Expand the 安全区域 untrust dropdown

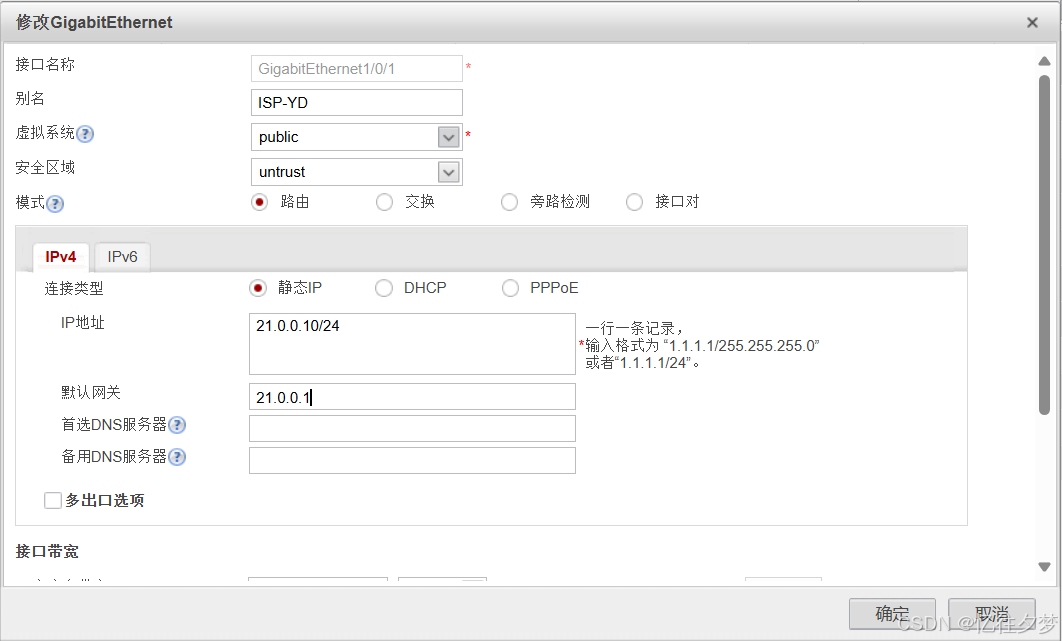(448, 172)
